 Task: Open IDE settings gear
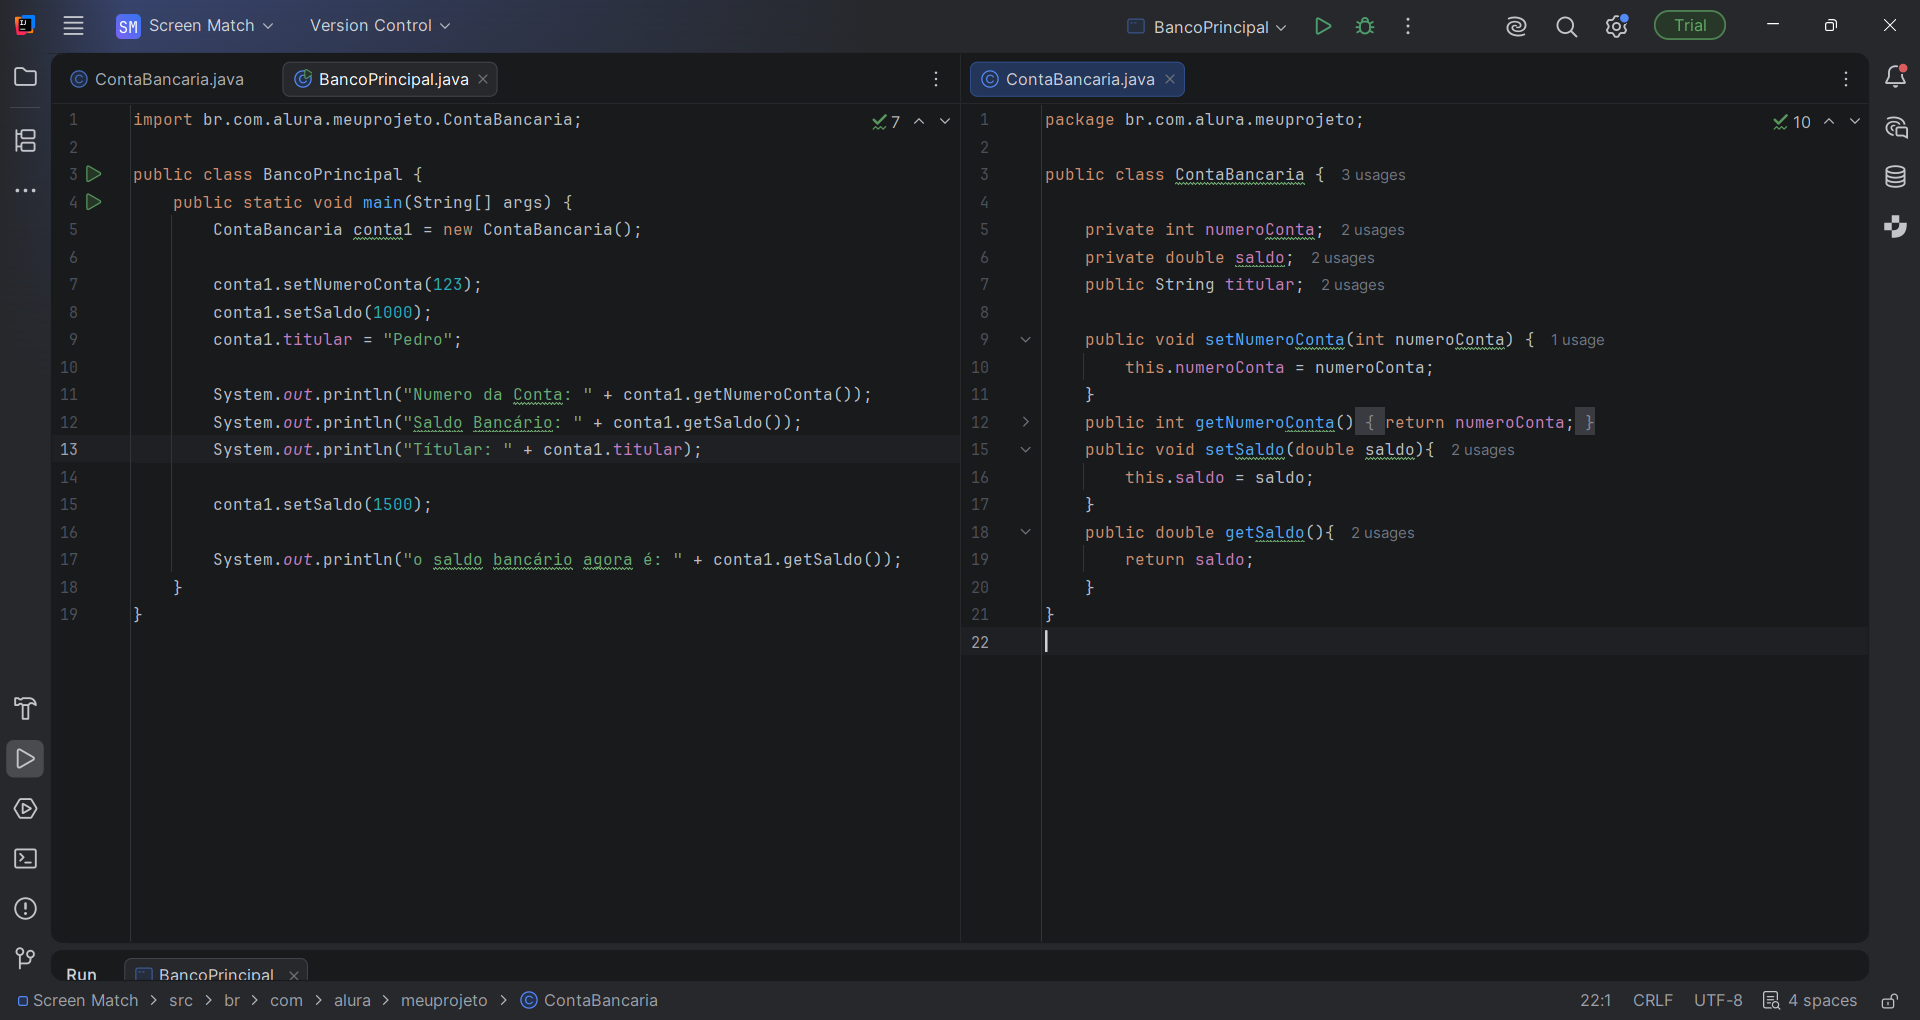pos(1616,27)
